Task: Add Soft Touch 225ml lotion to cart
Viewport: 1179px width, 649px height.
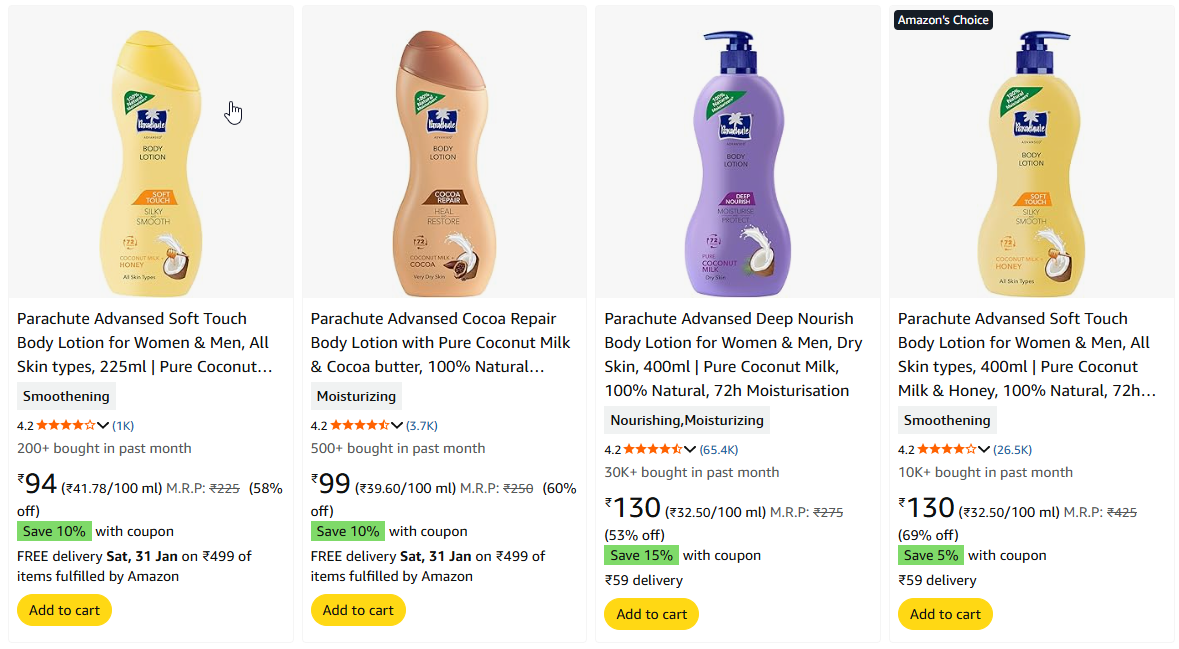Action: point(64,610)
